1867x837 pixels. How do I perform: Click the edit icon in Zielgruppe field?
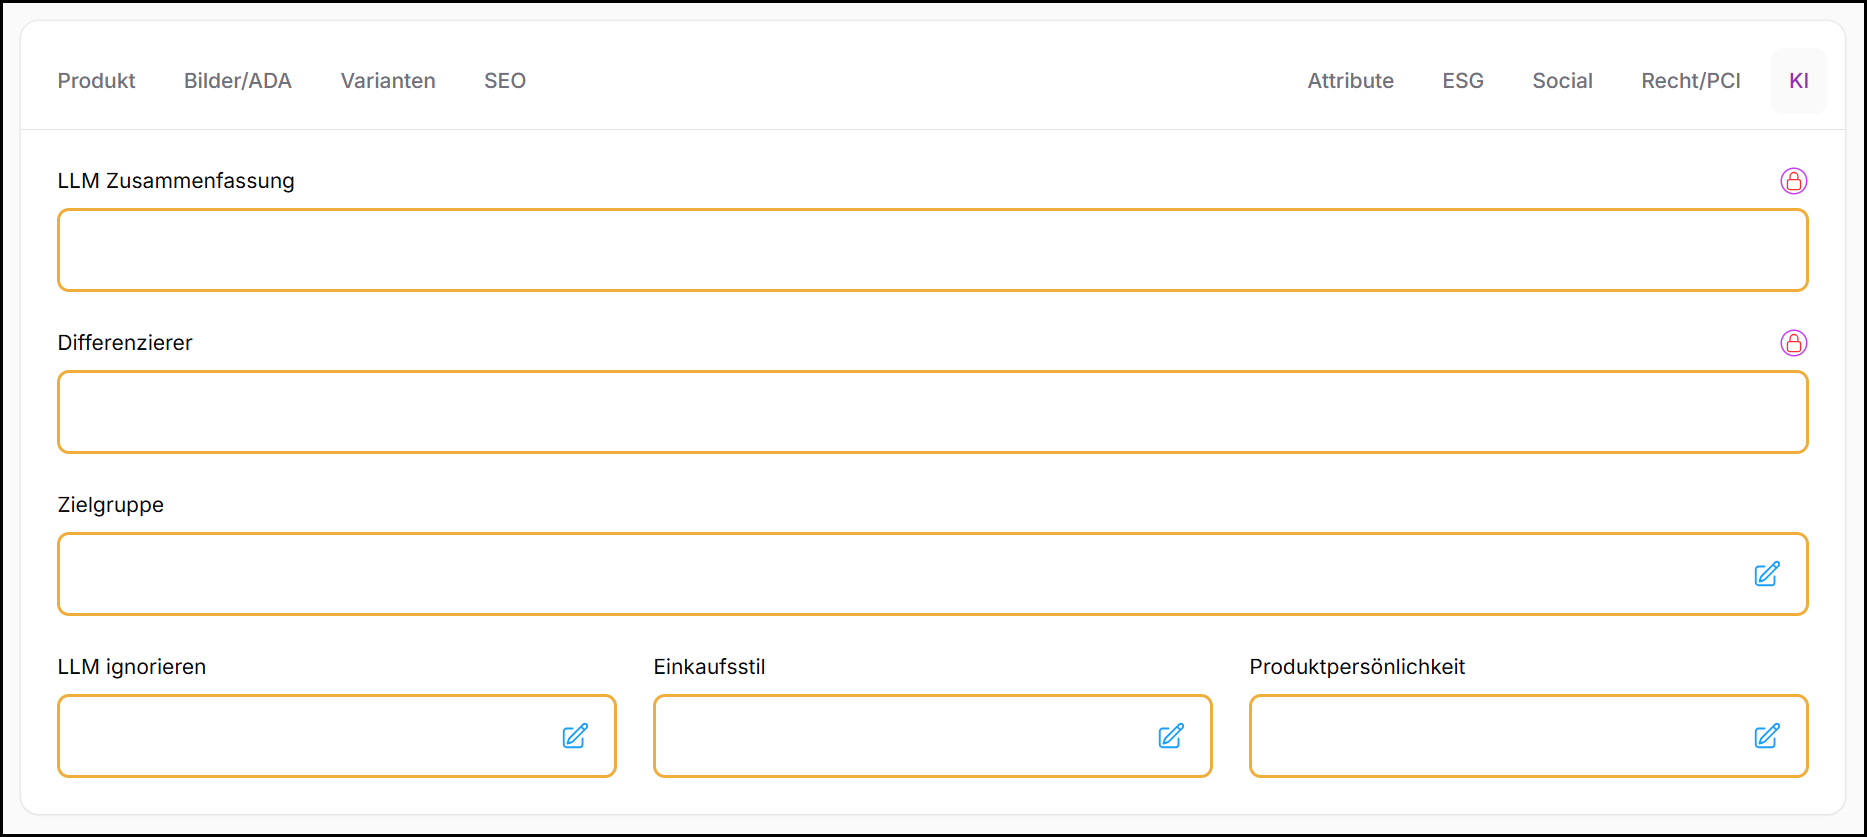pos(1766,574)
